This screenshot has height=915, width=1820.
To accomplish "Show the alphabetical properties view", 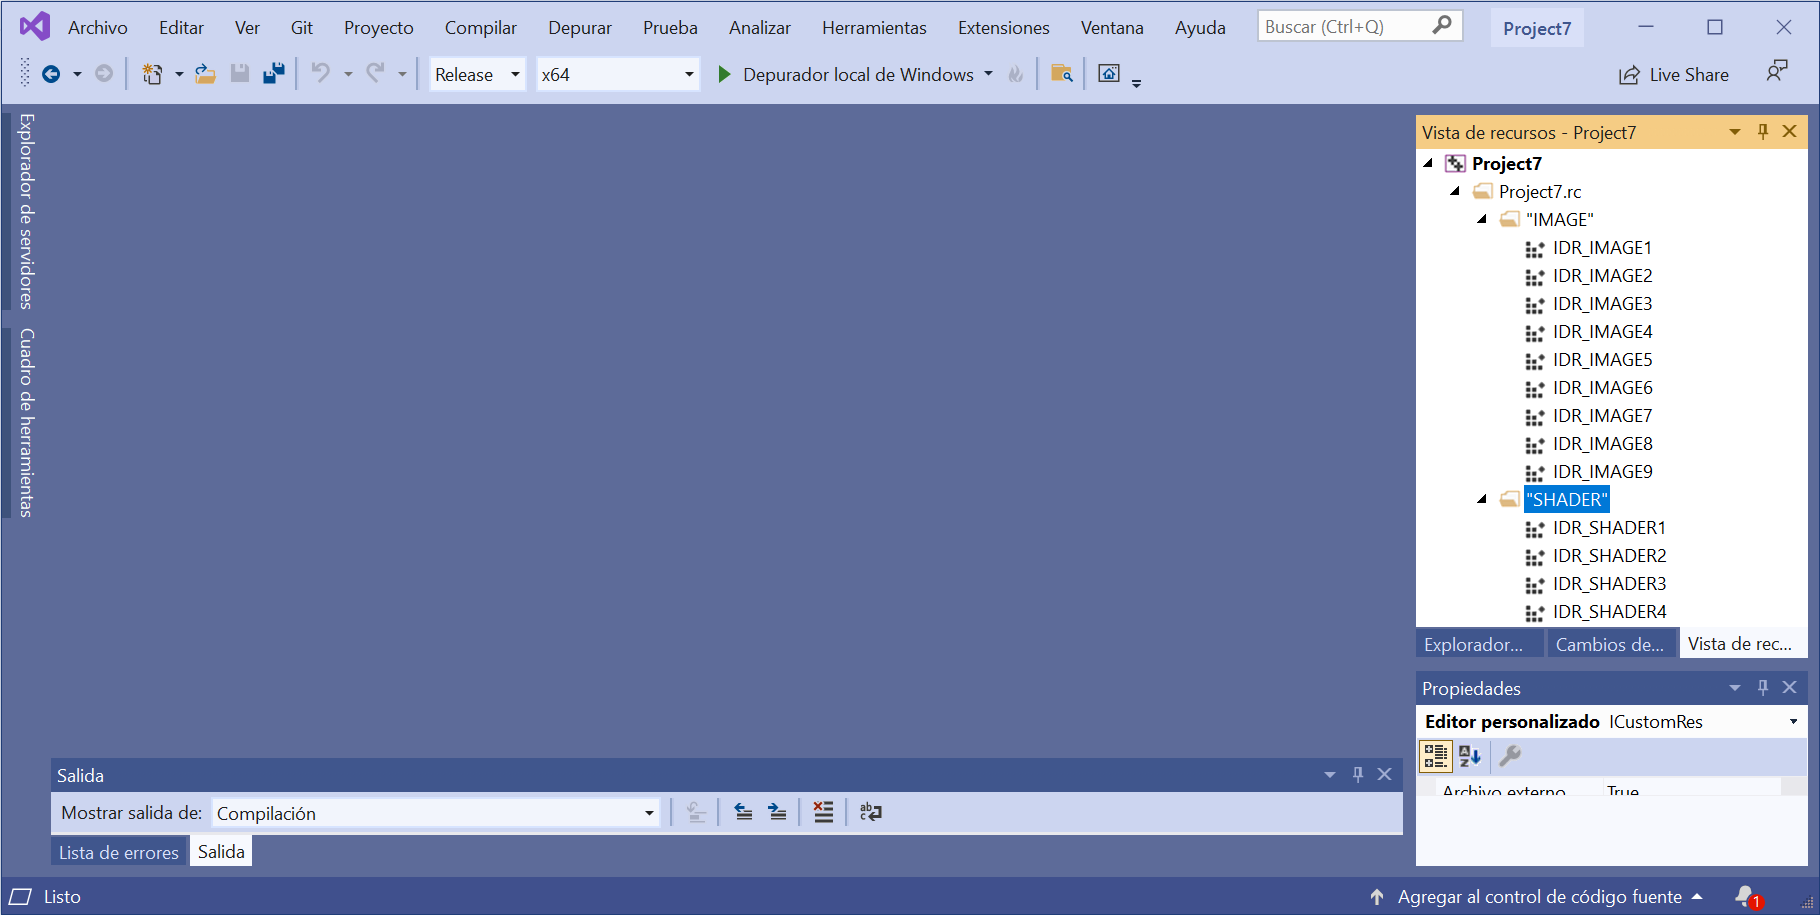I will point(1469,756).
